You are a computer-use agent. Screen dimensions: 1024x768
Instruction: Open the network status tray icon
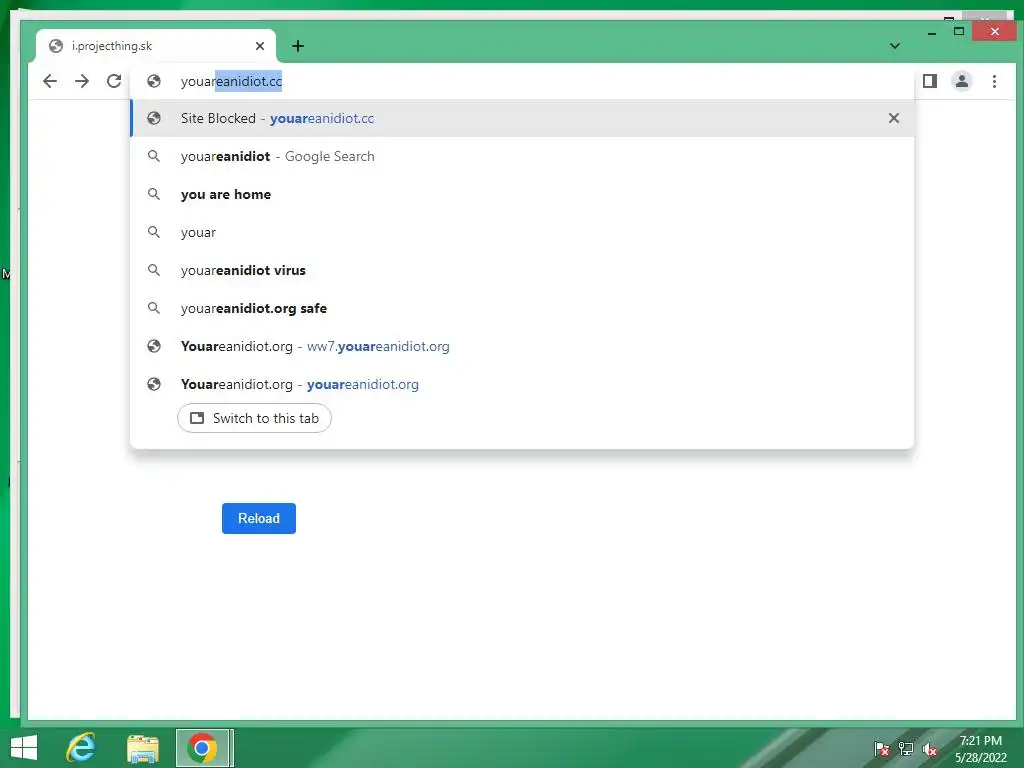coord(906,749)
